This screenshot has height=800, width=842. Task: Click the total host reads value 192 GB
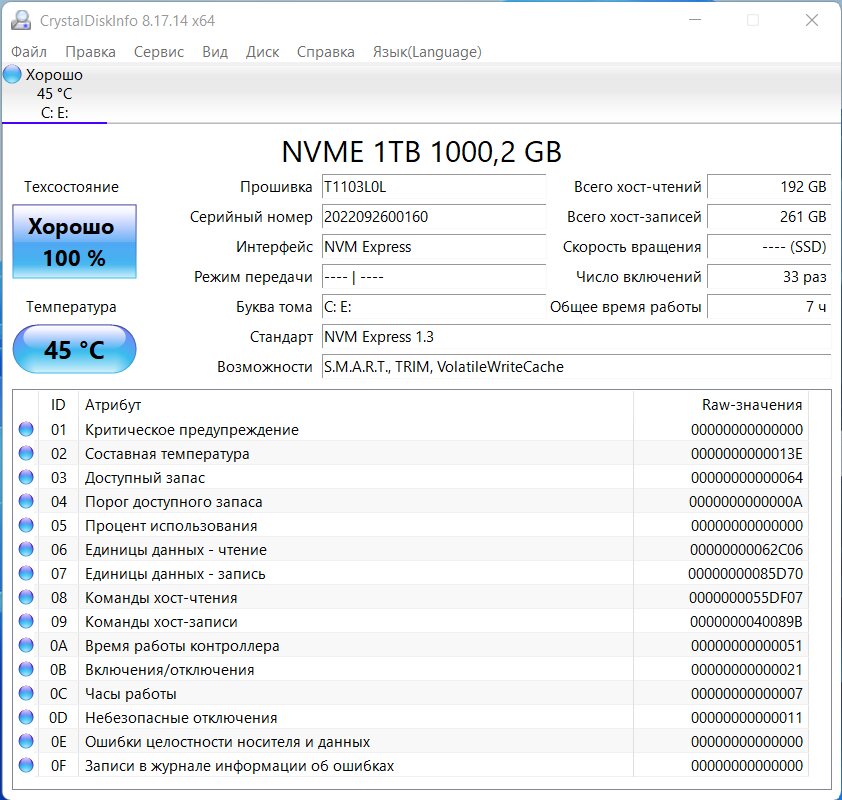769,186
